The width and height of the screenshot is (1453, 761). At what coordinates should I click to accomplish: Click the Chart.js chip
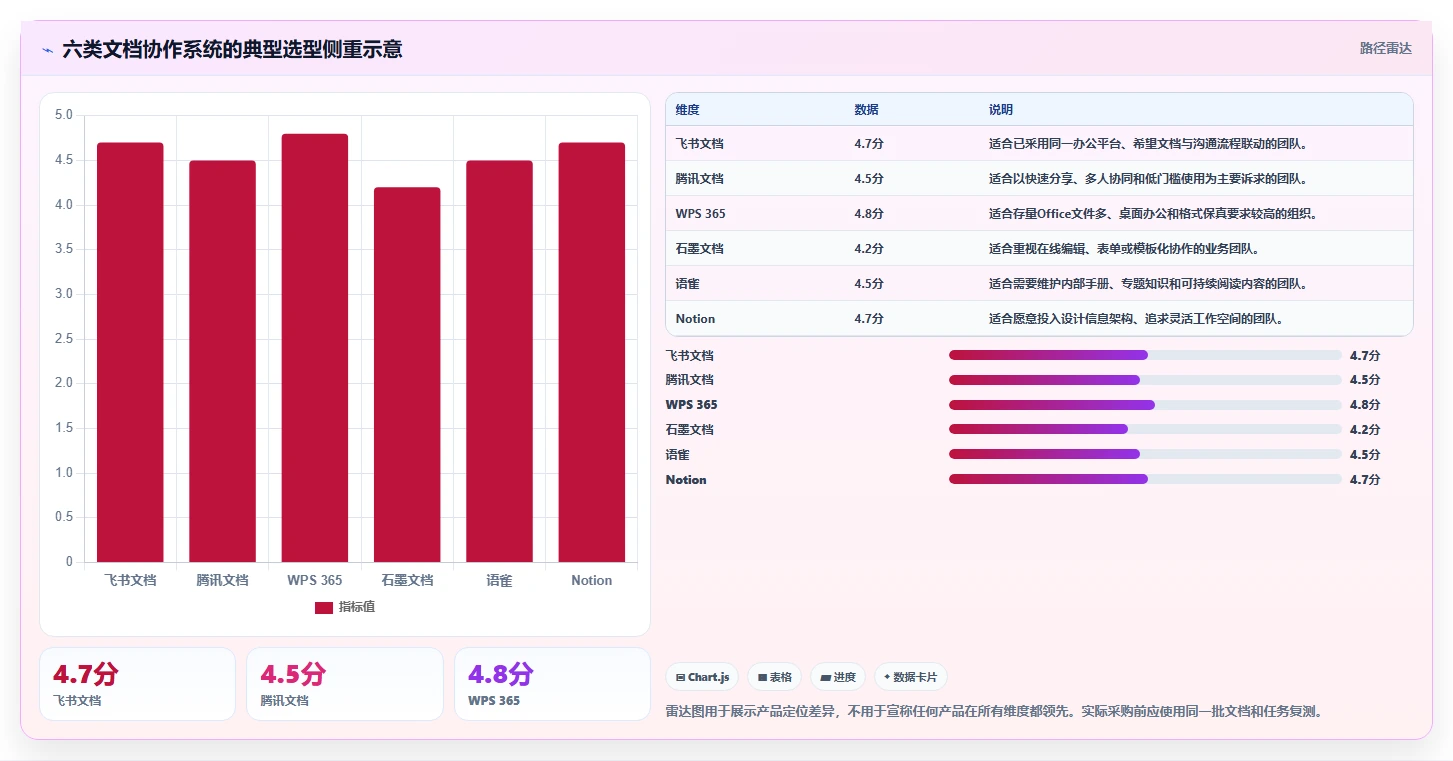point(702,677)
